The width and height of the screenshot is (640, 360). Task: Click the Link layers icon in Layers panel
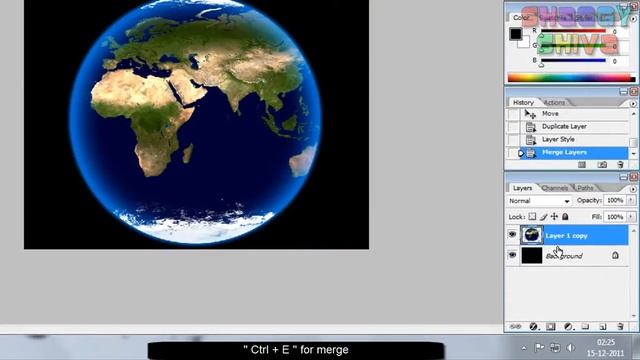tap(516, 327)
